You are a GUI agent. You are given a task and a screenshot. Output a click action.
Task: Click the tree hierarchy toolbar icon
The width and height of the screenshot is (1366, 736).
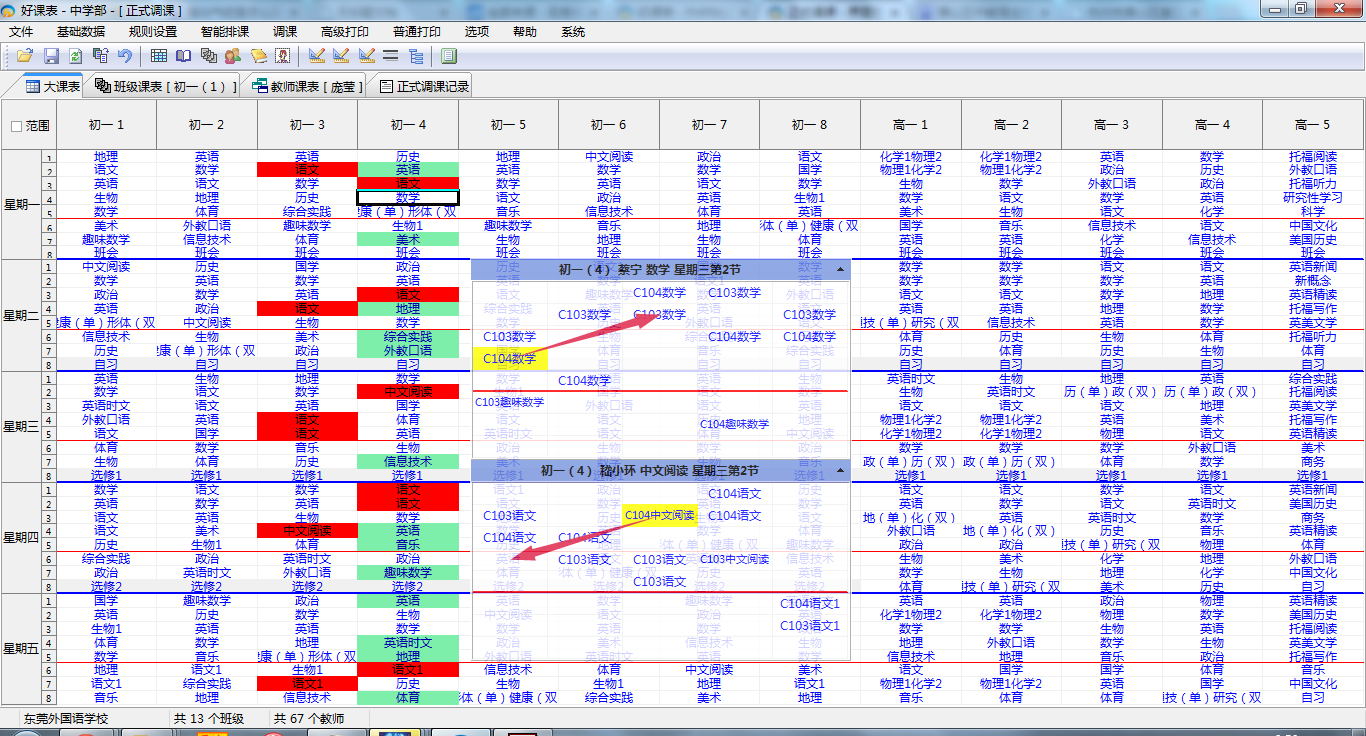pos(416,56)
